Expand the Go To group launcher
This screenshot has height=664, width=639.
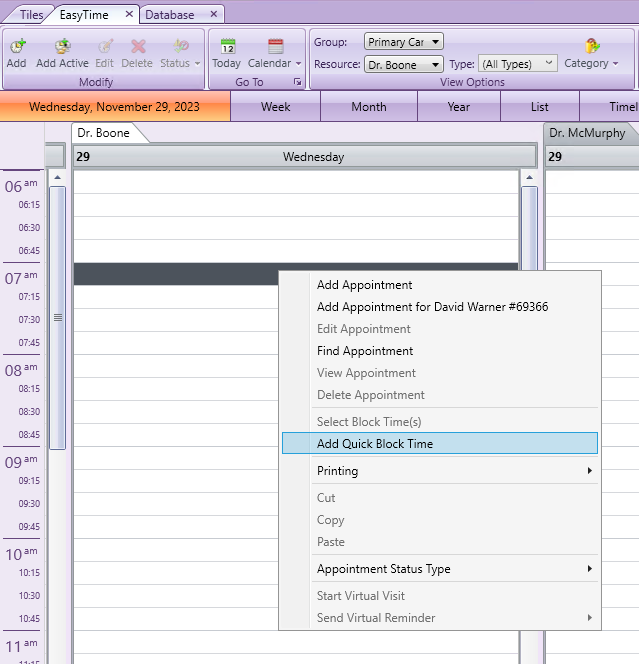click(297, 82)
